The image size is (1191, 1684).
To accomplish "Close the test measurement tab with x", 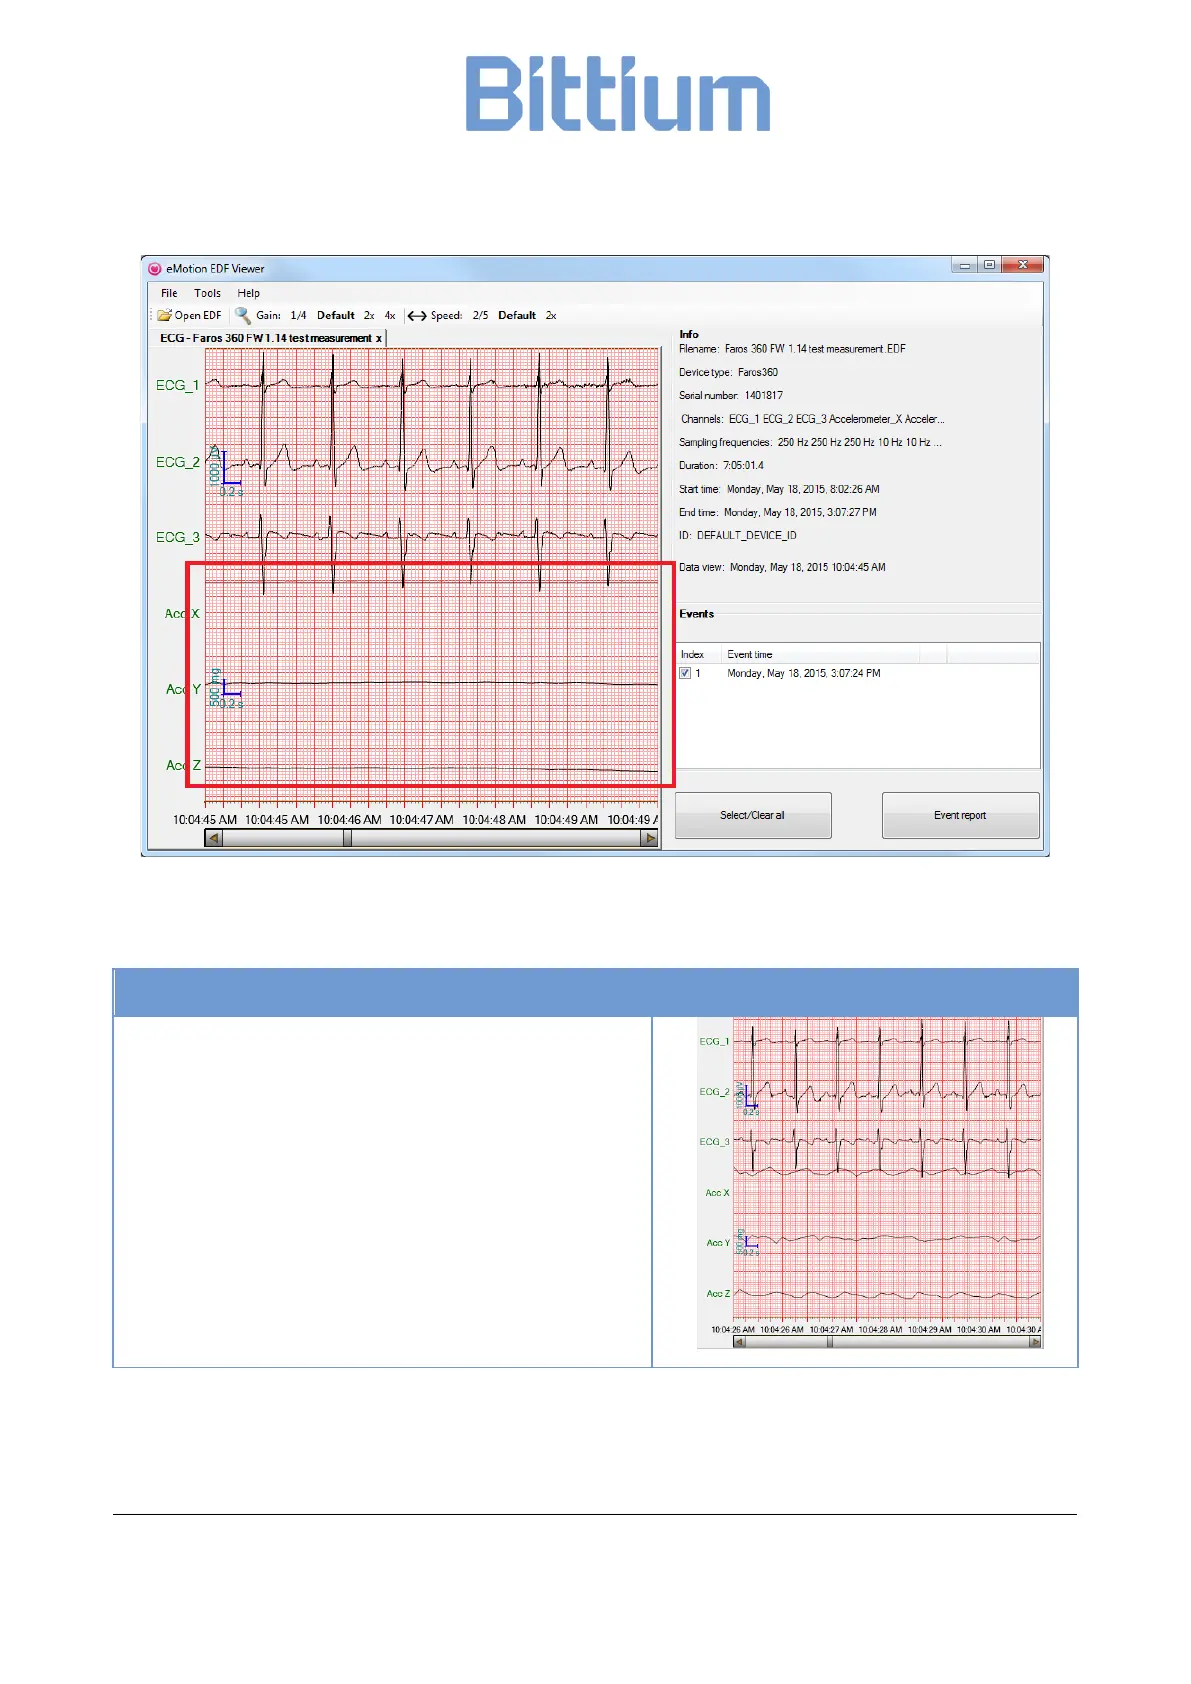I will [x=379, y=339].
